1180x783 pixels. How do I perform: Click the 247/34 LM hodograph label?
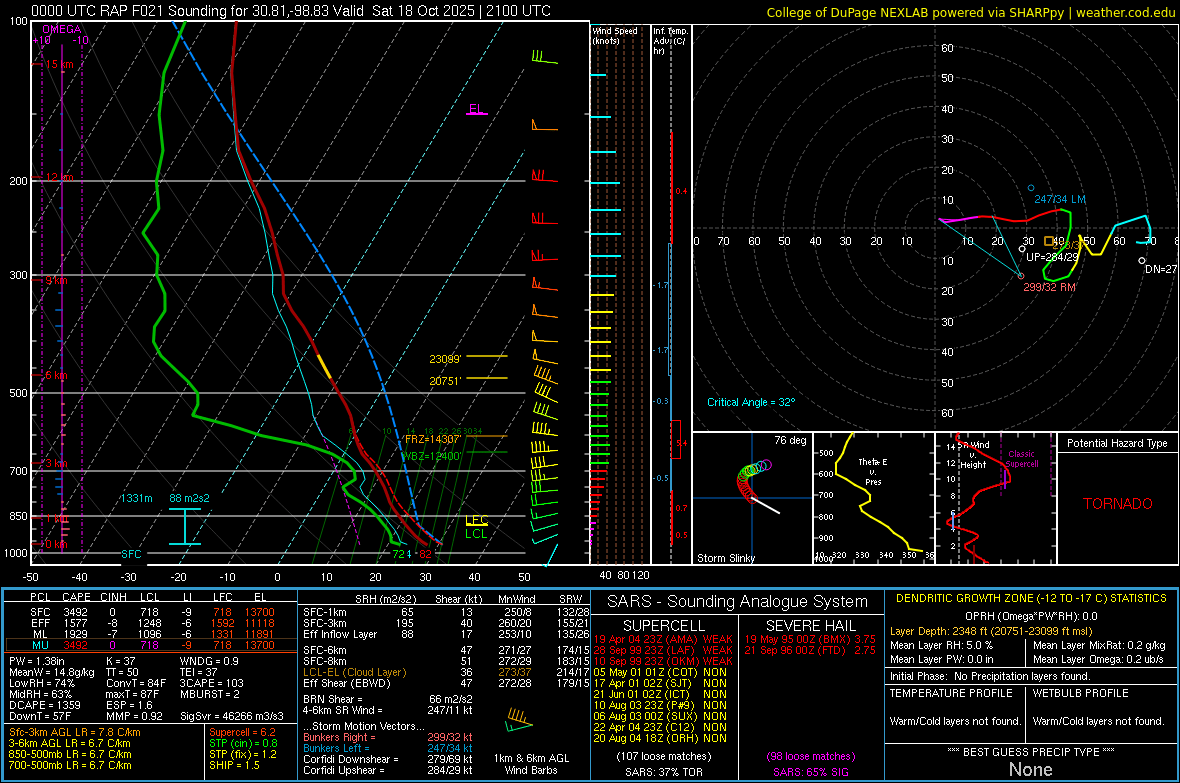coord(1060,200)
